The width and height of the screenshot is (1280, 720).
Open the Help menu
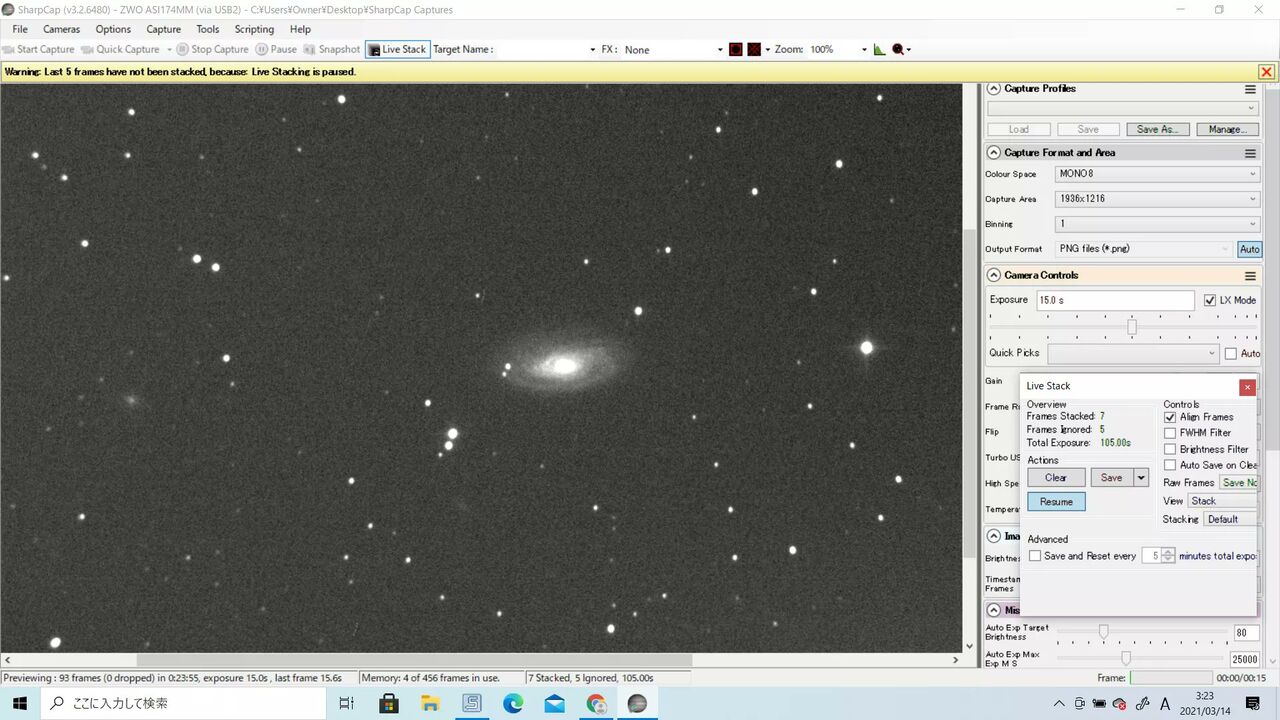(300, 29)
